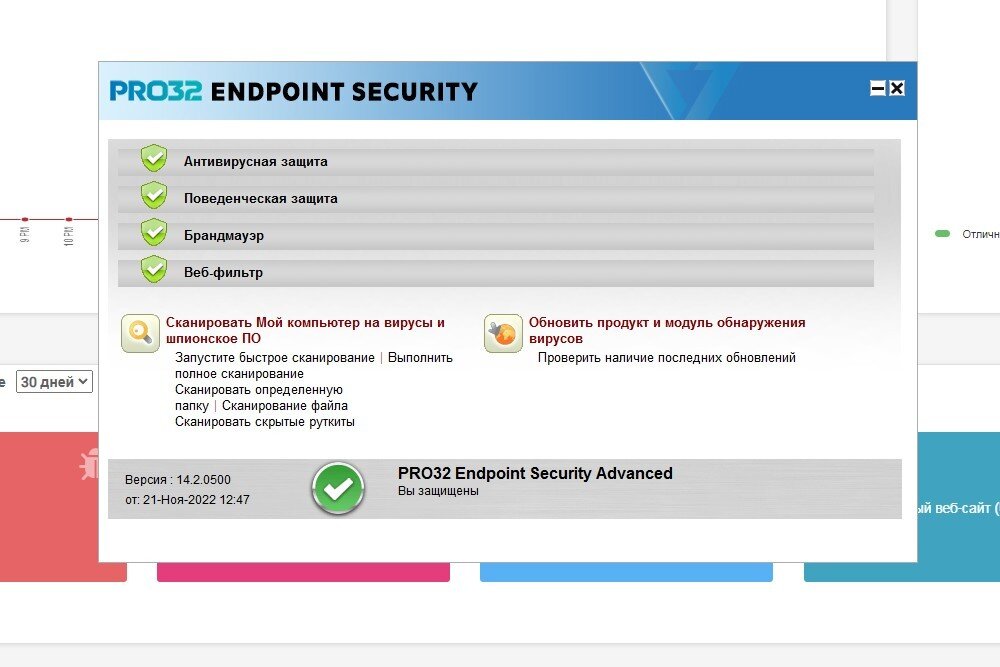
Task: Click the globe update icon
Action: pos(503,333)
